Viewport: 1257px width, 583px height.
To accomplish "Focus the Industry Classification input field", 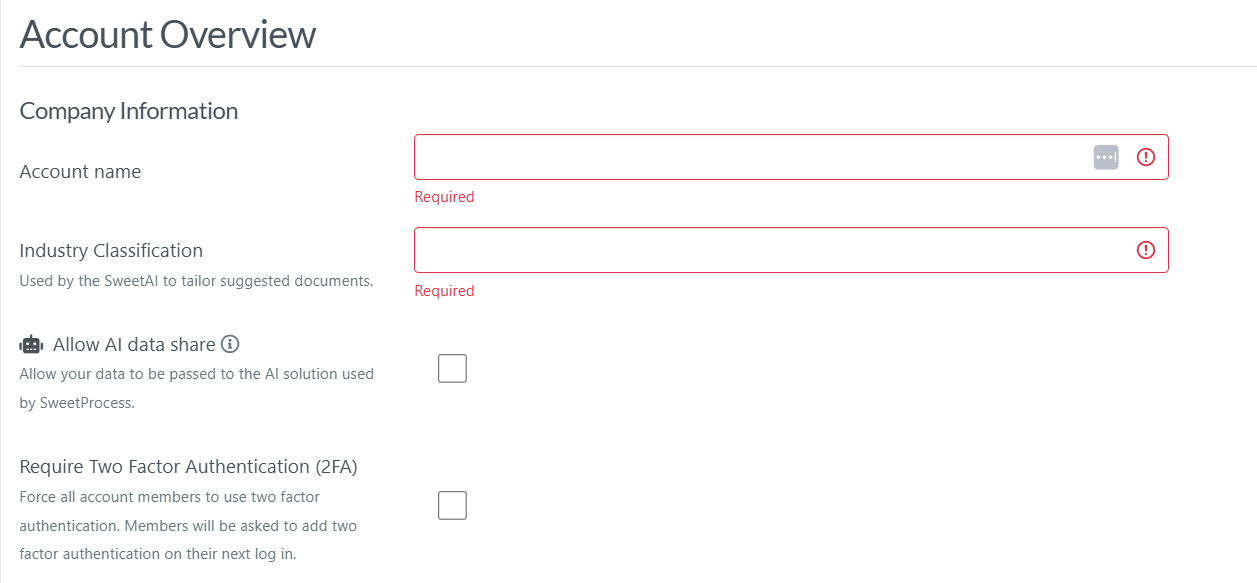I will [770, 250].
